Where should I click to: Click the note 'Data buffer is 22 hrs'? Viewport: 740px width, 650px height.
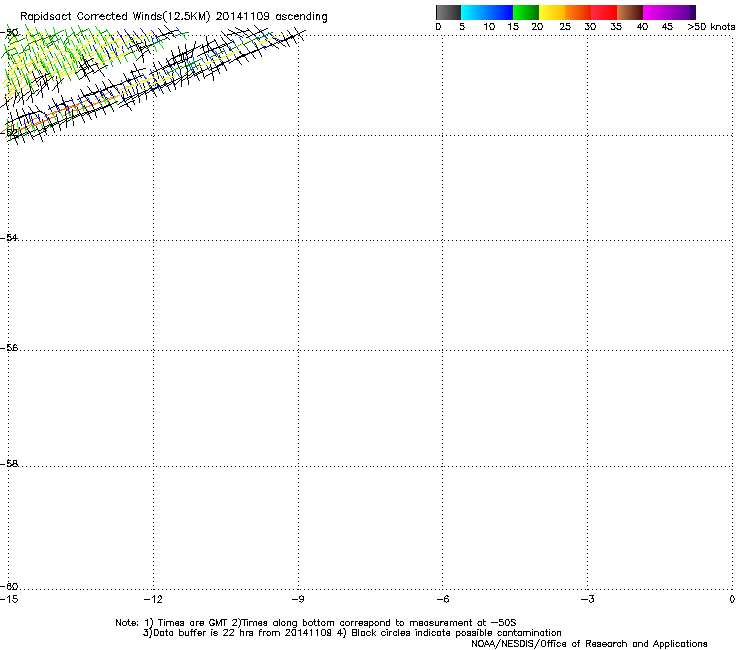(x=204, y=633)
